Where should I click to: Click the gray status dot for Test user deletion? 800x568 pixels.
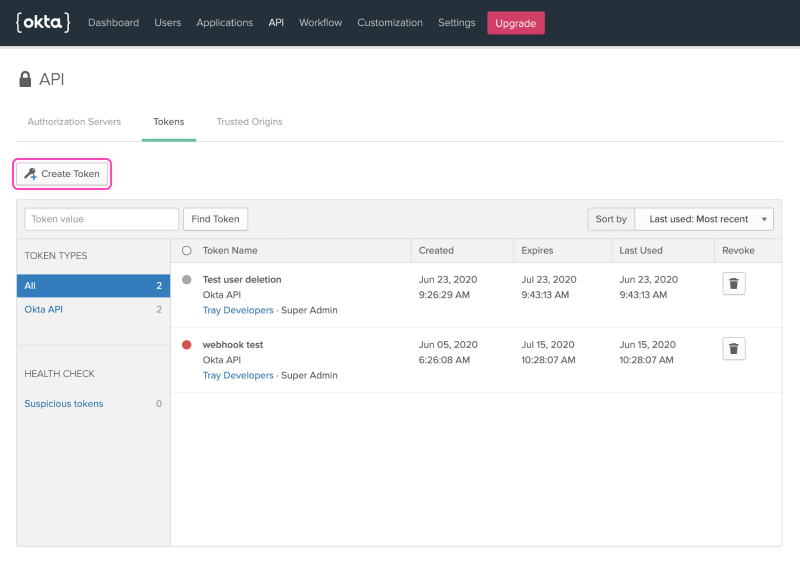(x=187, y=280)
